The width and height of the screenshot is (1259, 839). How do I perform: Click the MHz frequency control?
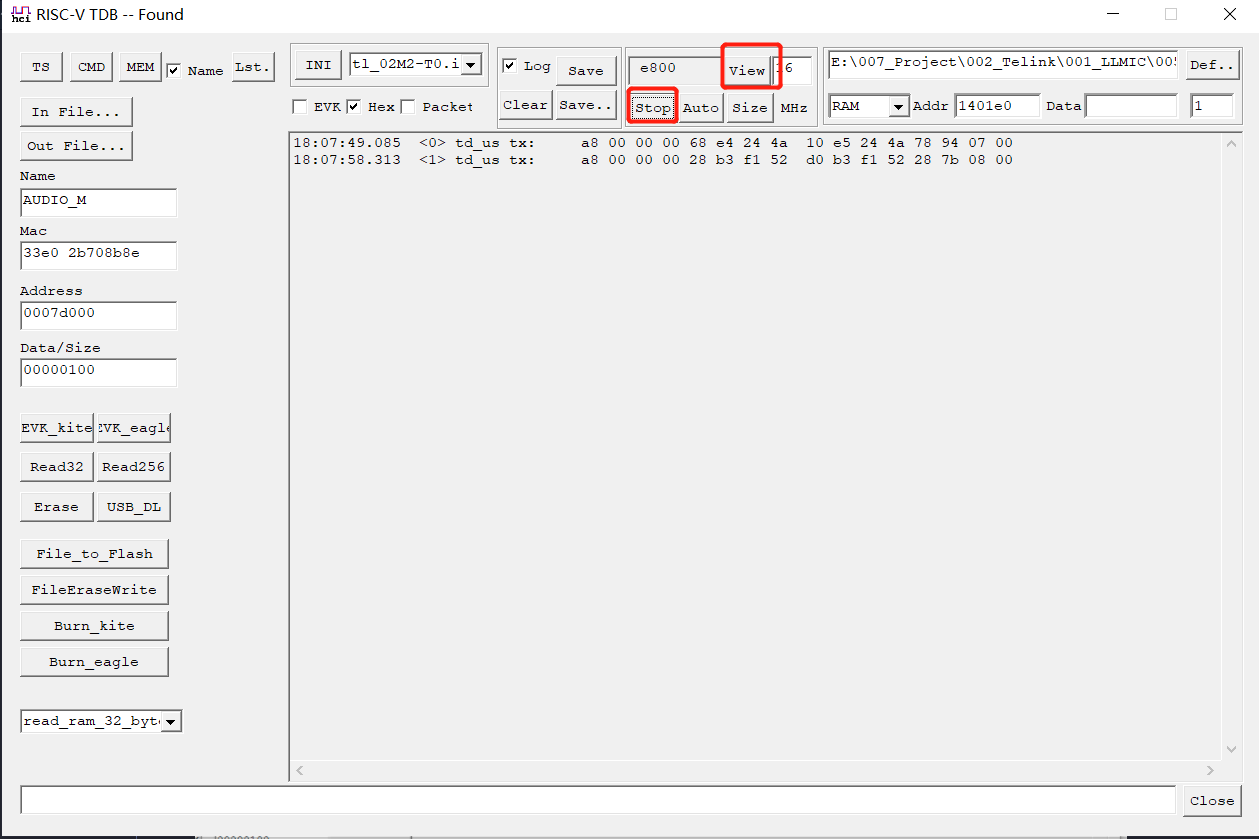[x=794, y=106]
